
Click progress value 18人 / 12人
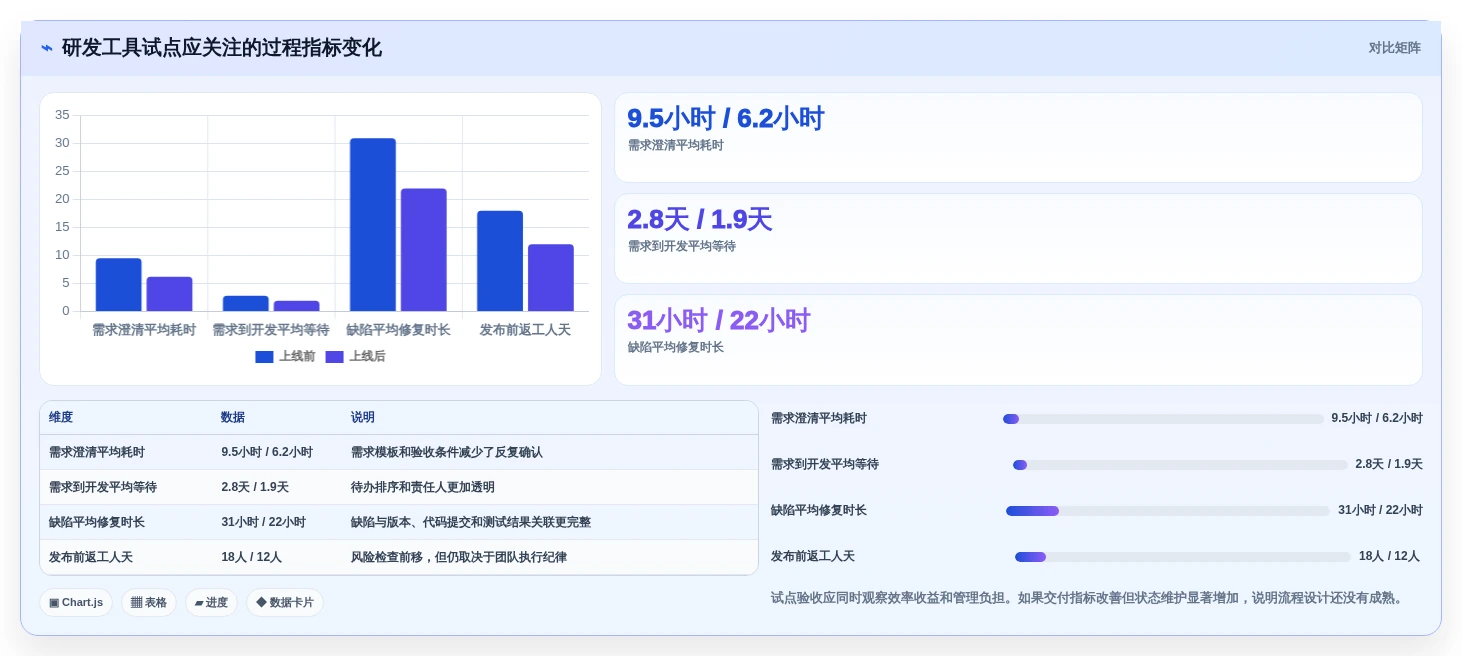(x=1389, y=556)
